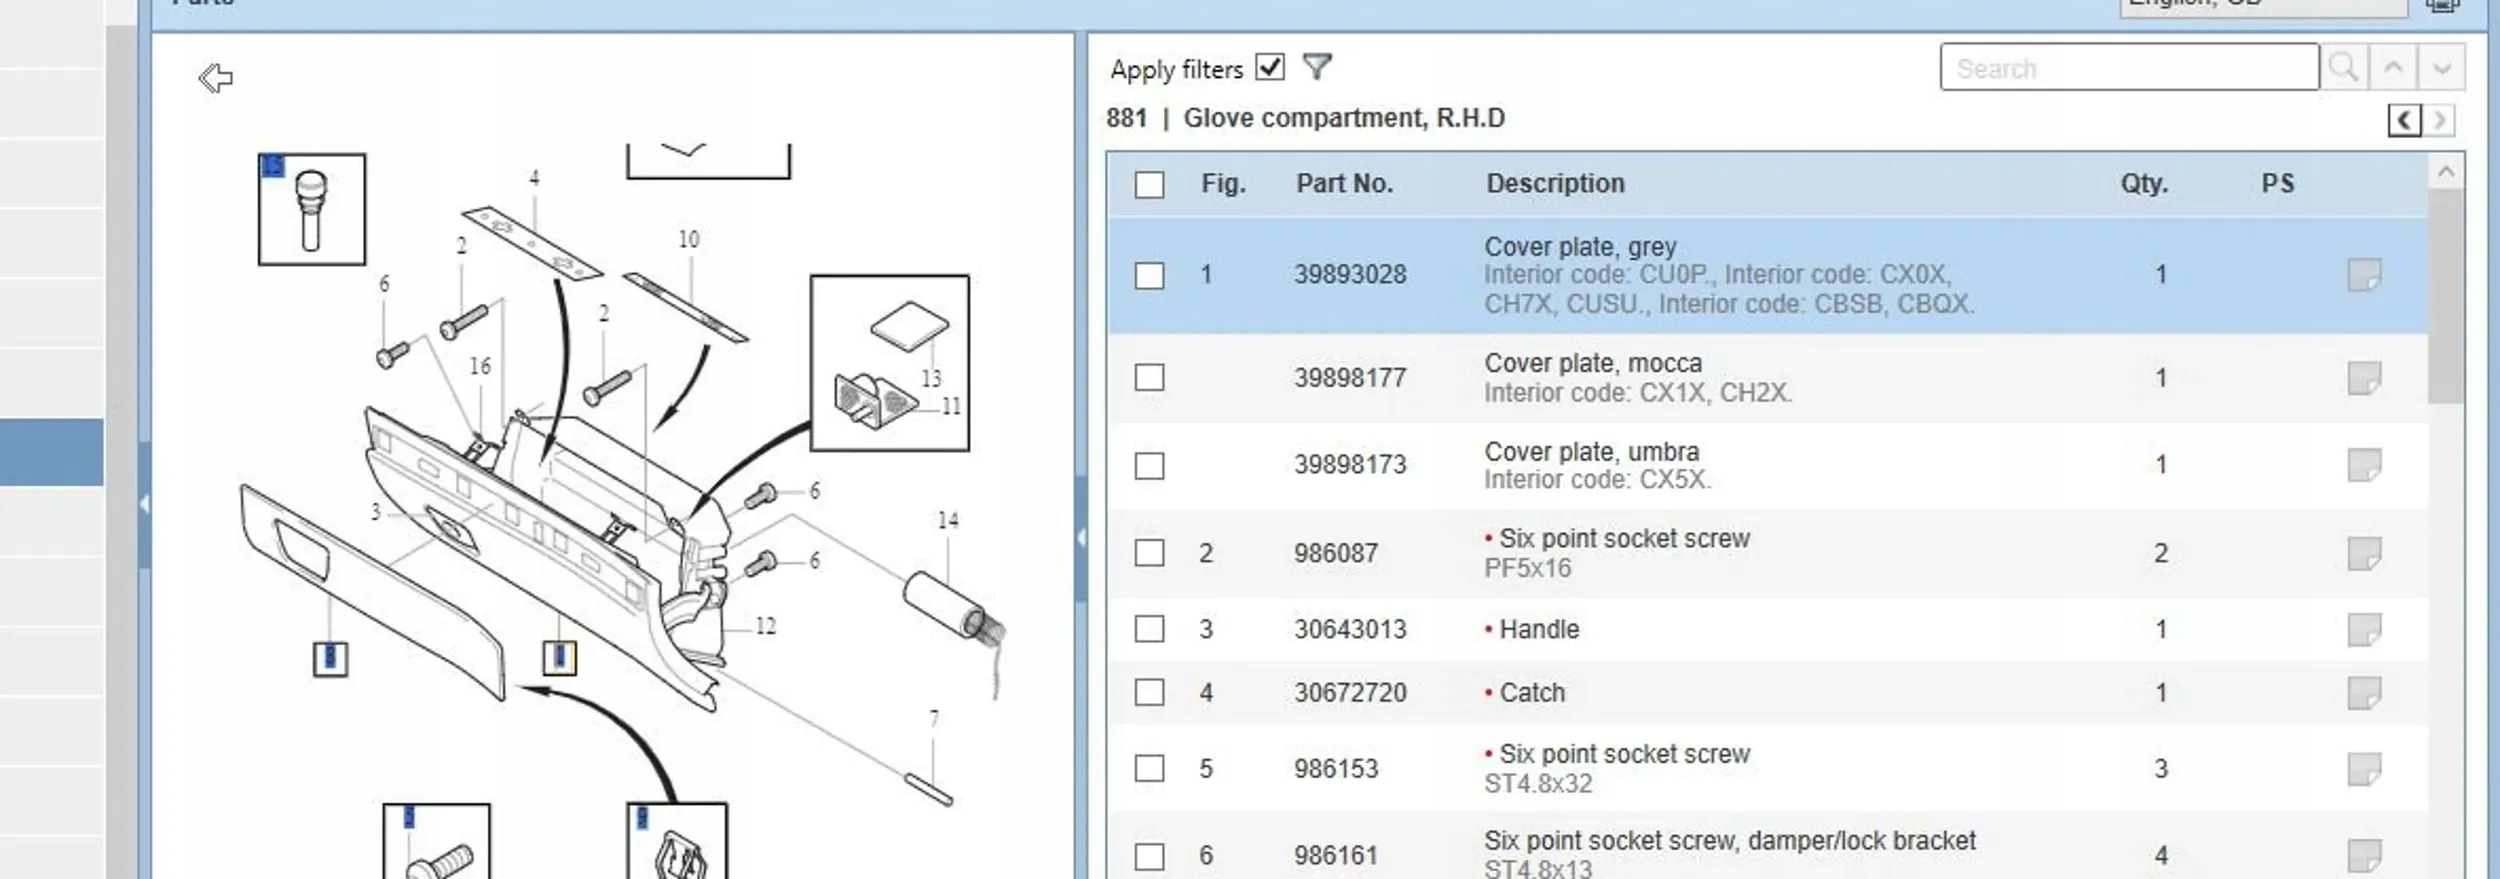Tick the select-all checkbox in the table header
The width and height of the screenshot is (2500, 879).
(1150, 185)
